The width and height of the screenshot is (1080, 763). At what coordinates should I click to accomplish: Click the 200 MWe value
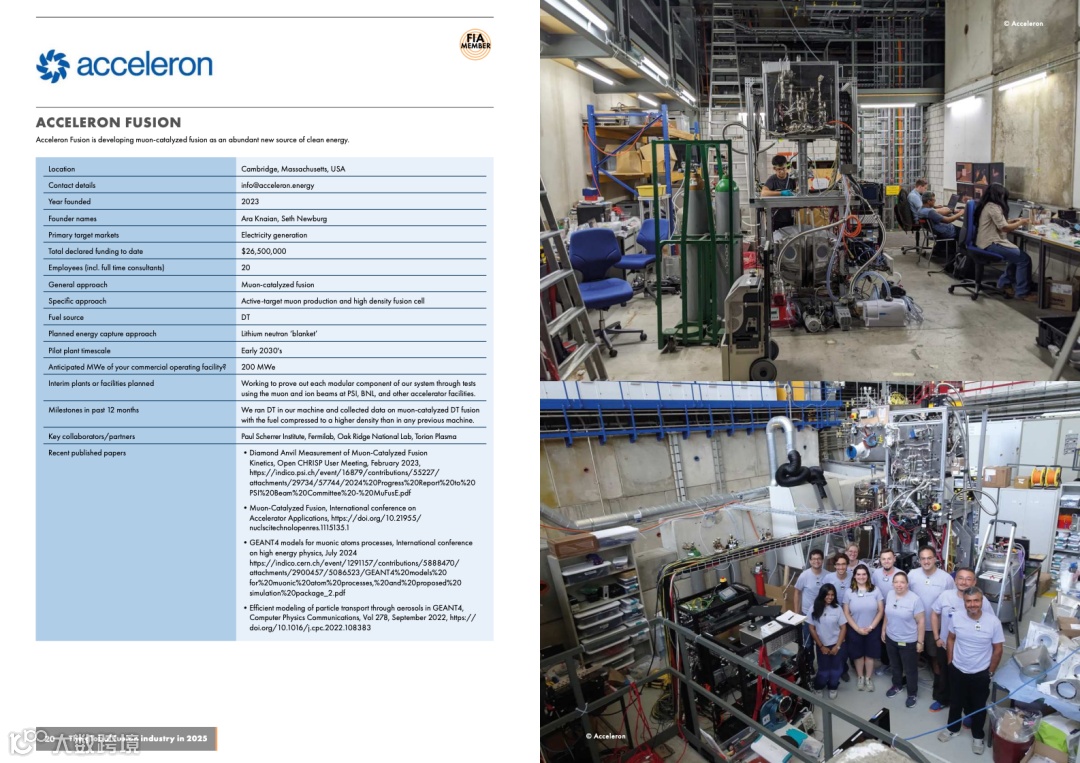pos(258,367)
